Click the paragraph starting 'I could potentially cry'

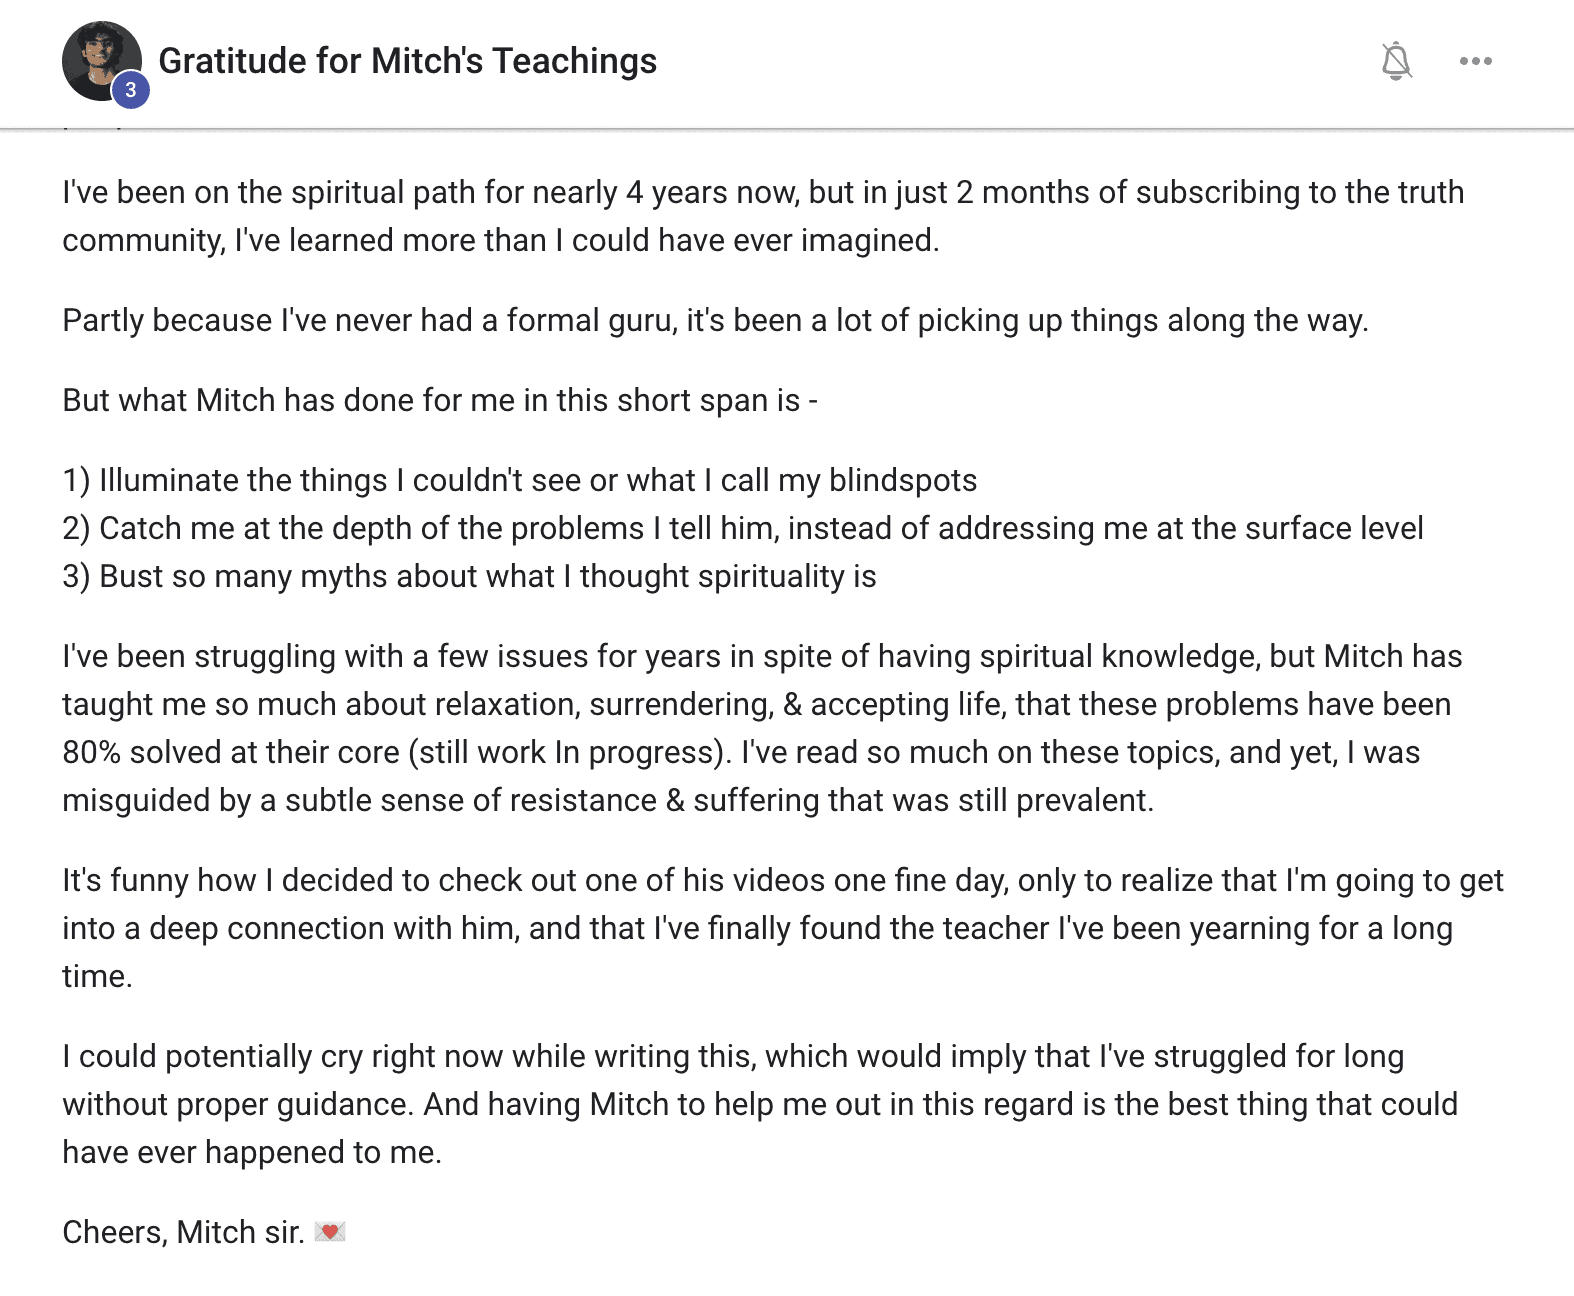(759, 1104)
